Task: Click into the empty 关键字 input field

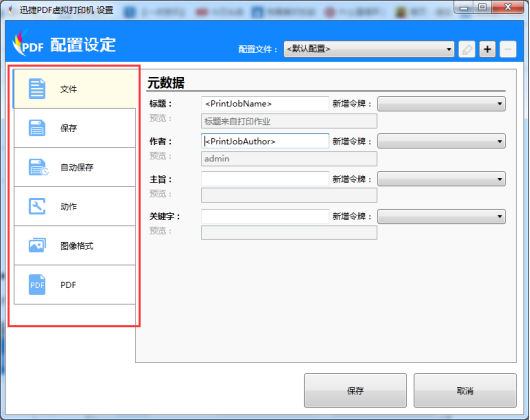Action: (x=265, y=216)
